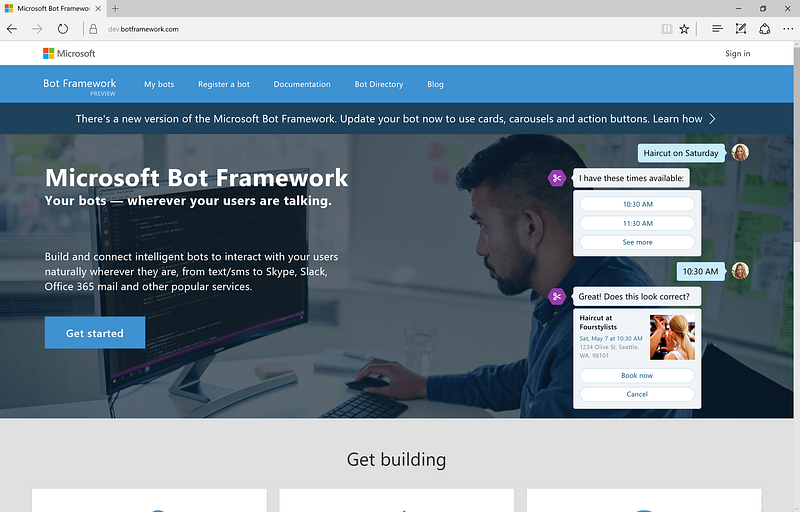Click the Book now button
Image resolution: width=800 pixels, height=512 pixels.
point(637,375)
